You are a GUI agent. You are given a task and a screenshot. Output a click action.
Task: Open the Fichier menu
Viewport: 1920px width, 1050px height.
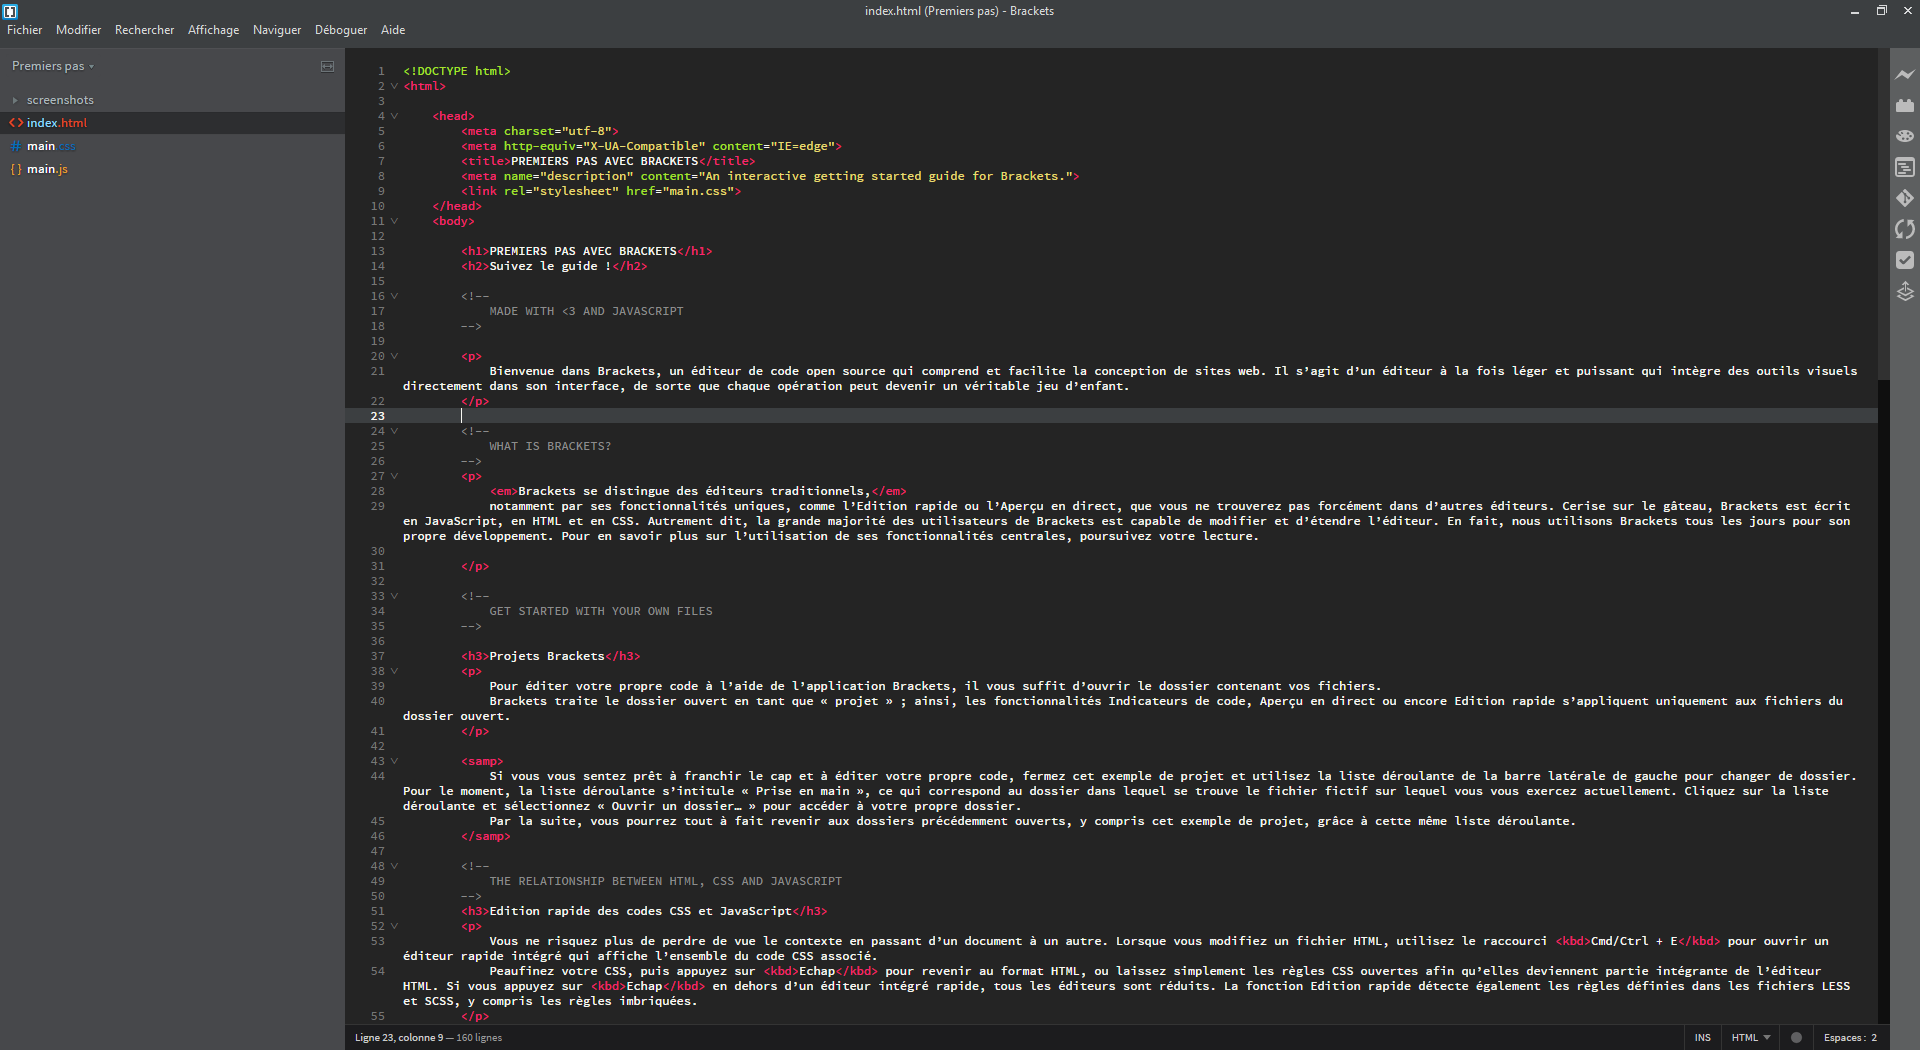coord(25,30)
